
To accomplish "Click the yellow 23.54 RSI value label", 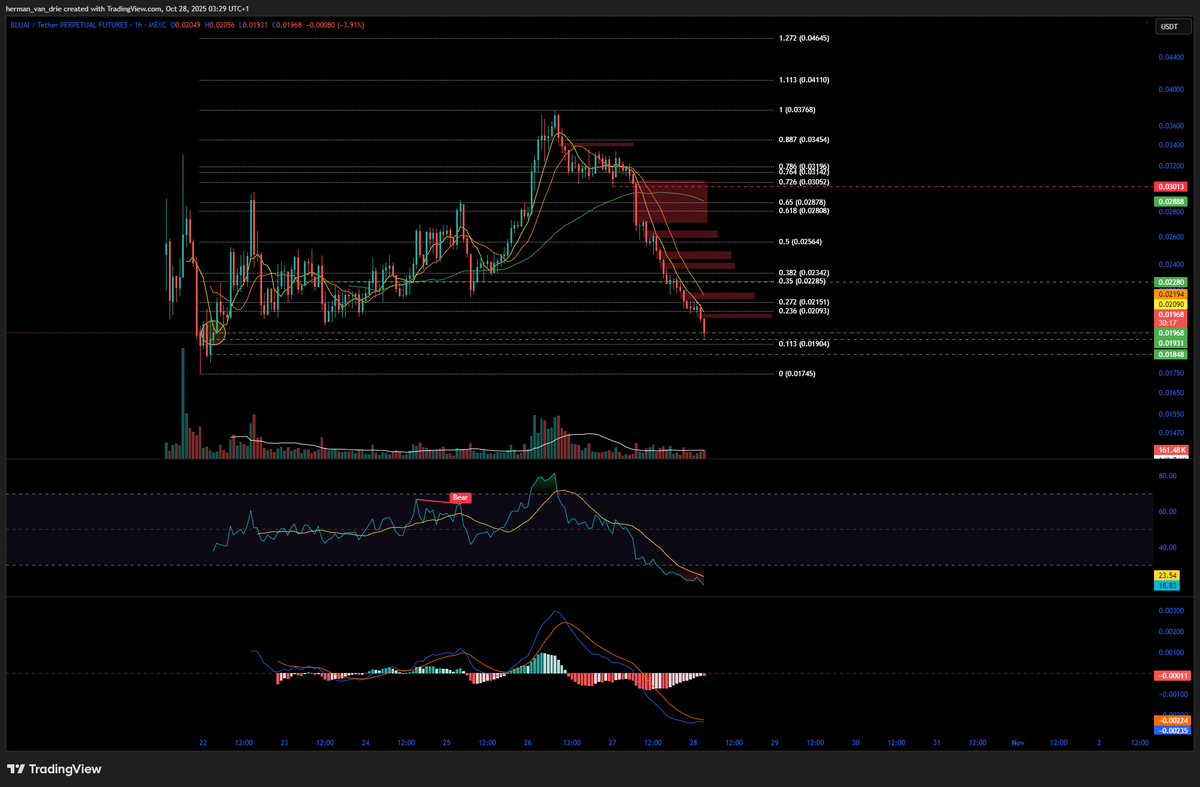I will pyautogui.click(x=1166, y=576).
